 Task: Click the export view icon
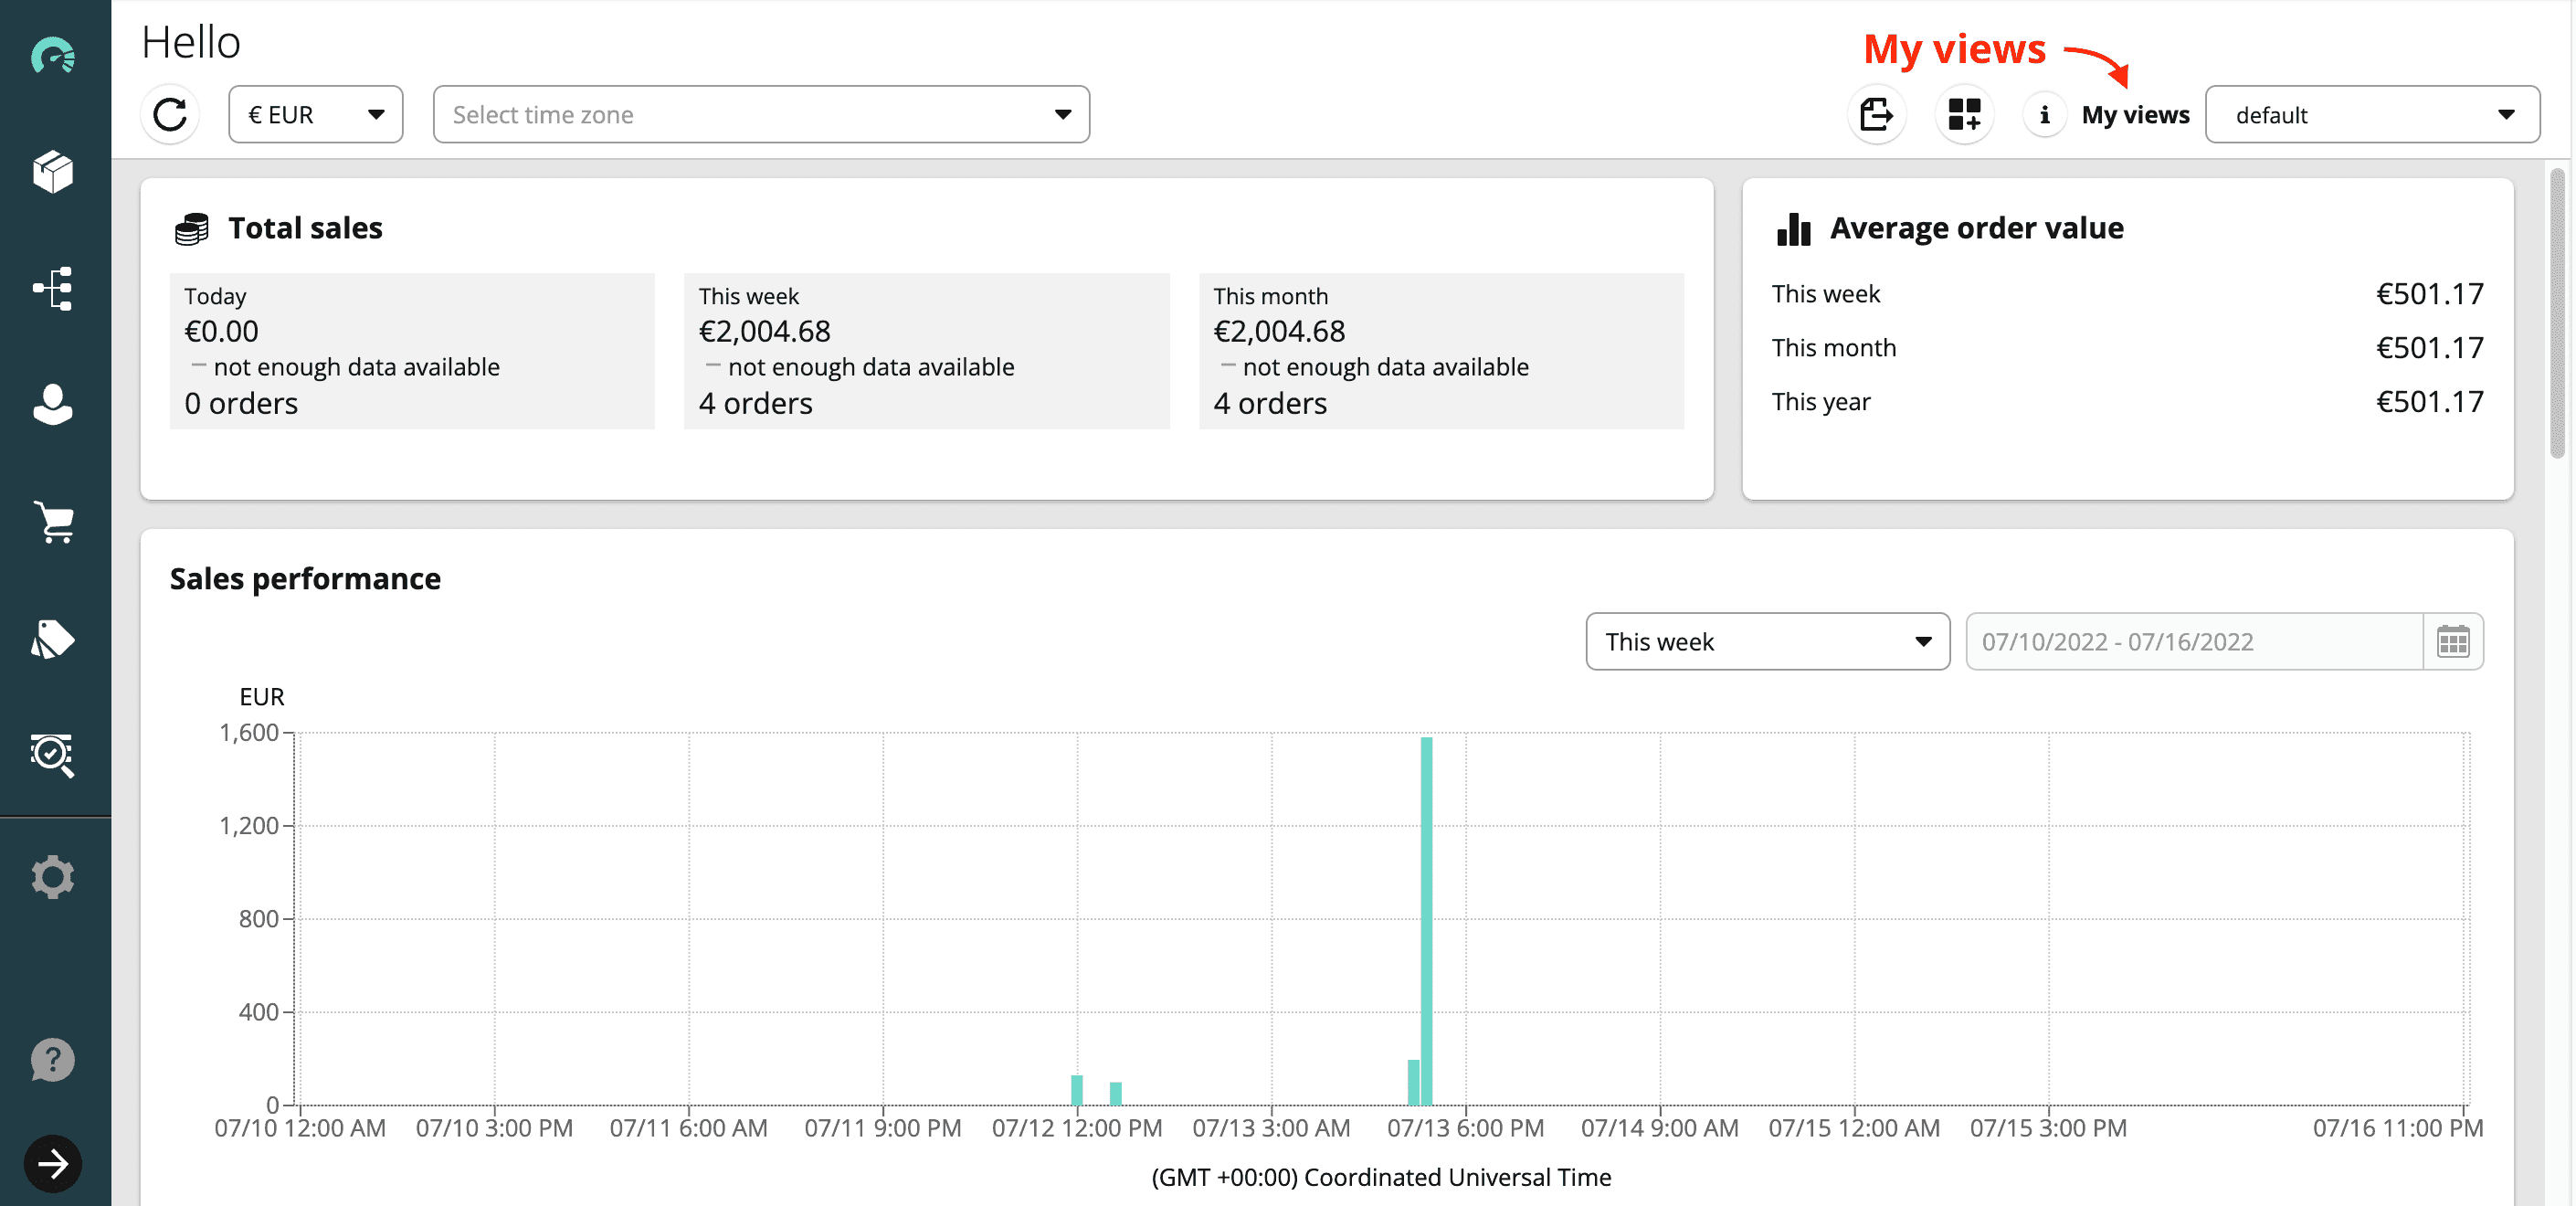1876,114
